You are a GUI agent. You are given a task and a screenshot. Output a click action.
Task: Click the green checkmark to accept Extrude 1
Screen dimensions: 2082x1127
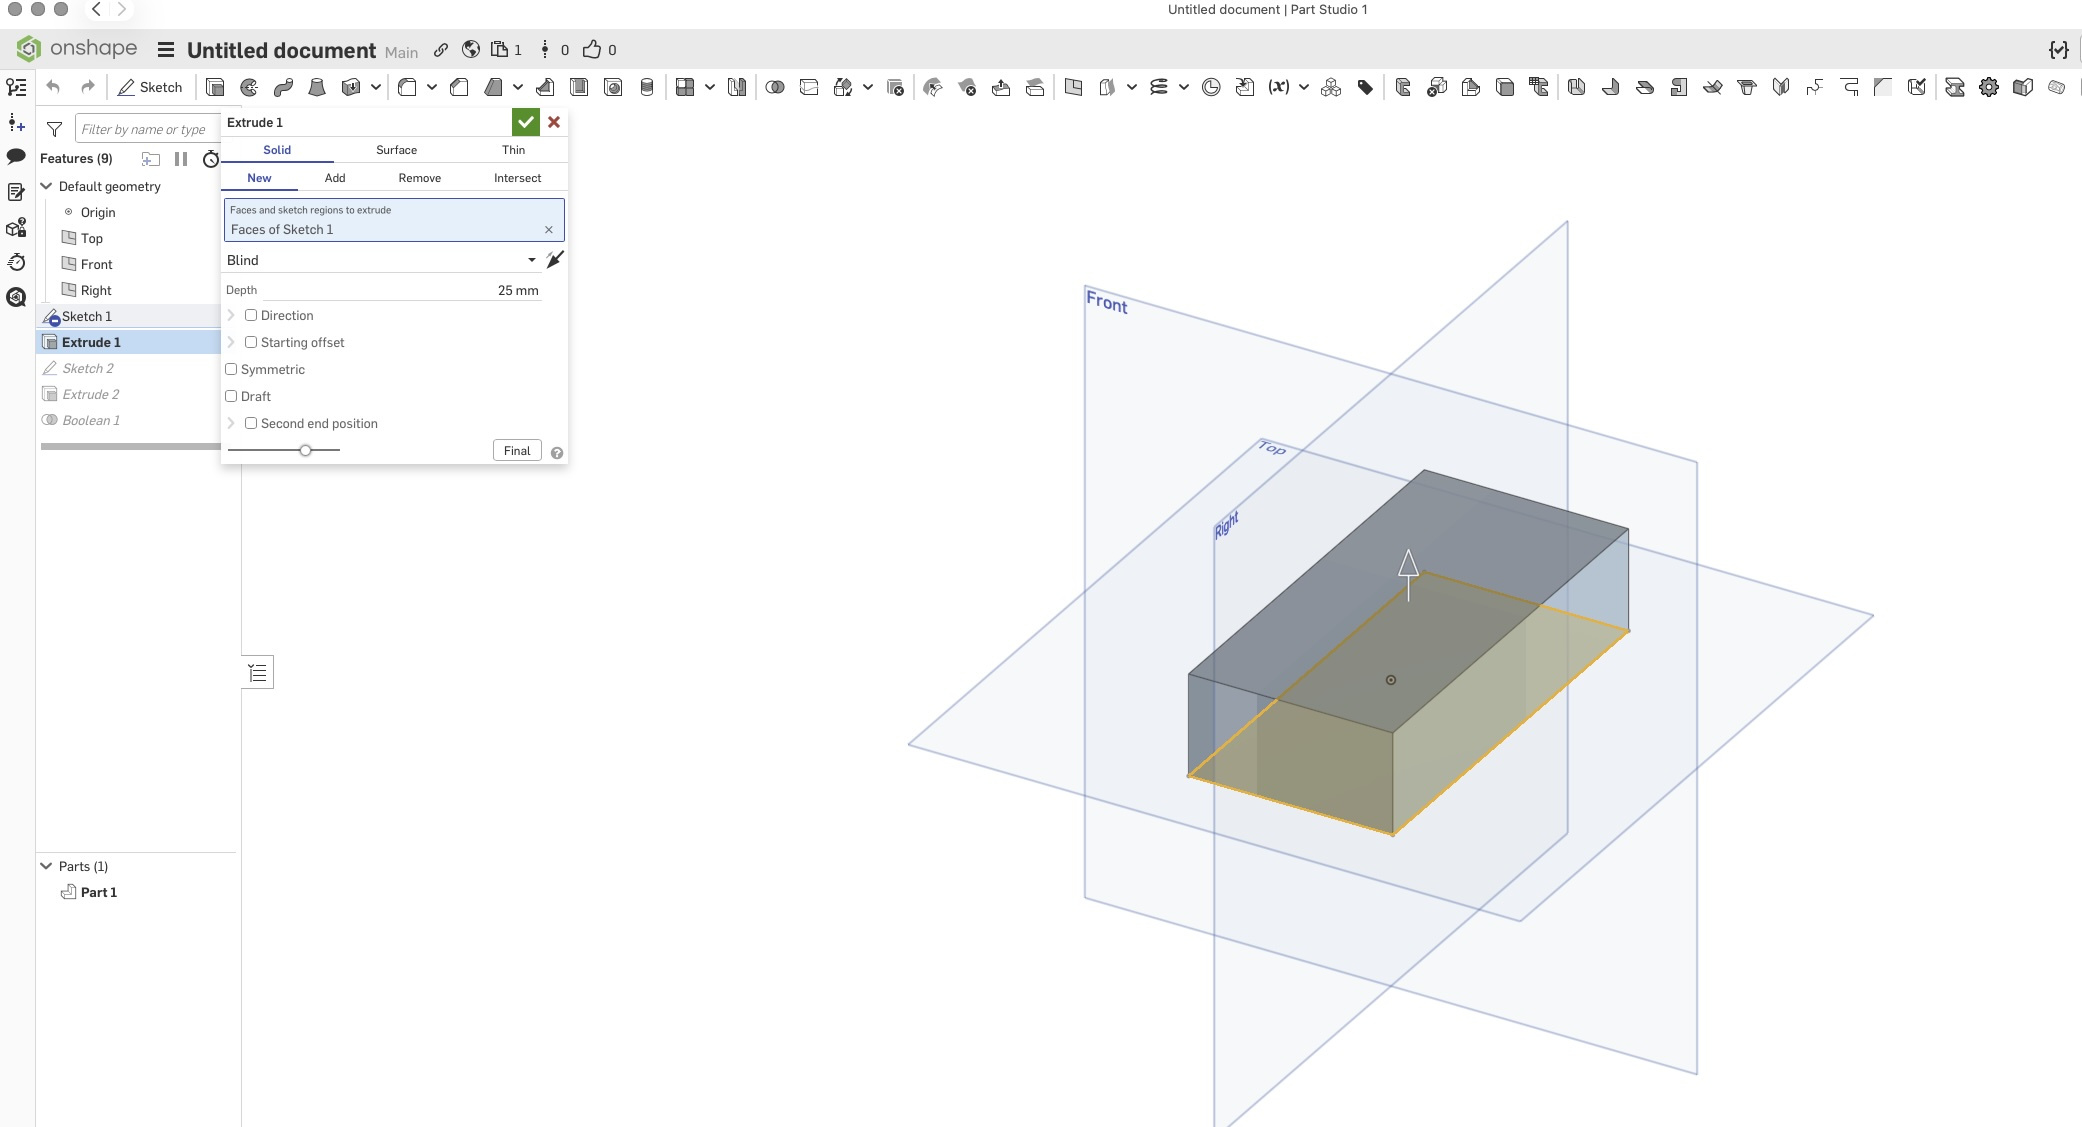[525, 122]
